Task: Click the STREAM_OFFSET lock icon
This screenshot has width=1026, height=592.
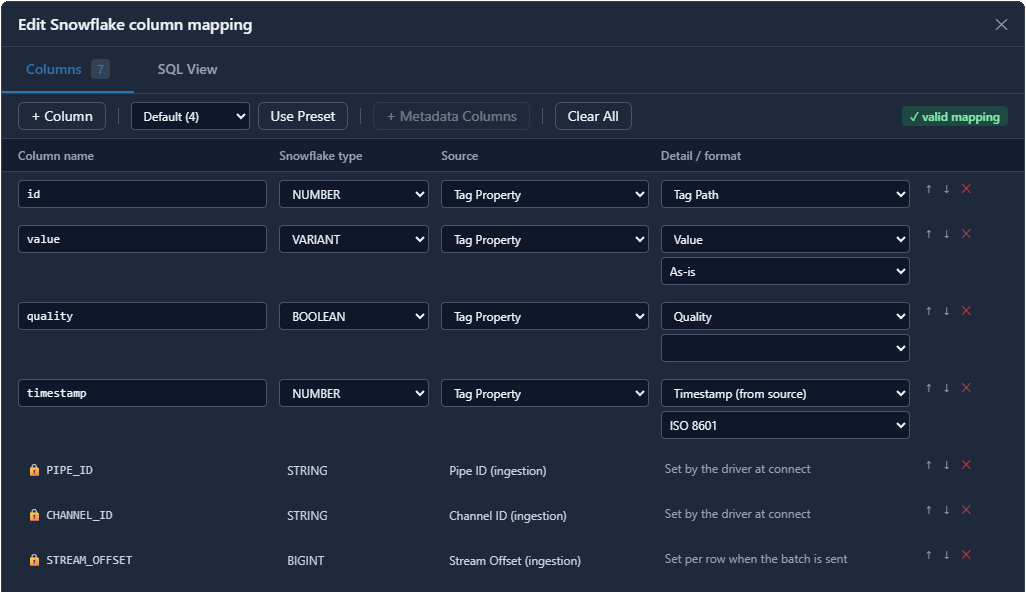Action: point(34,560)
